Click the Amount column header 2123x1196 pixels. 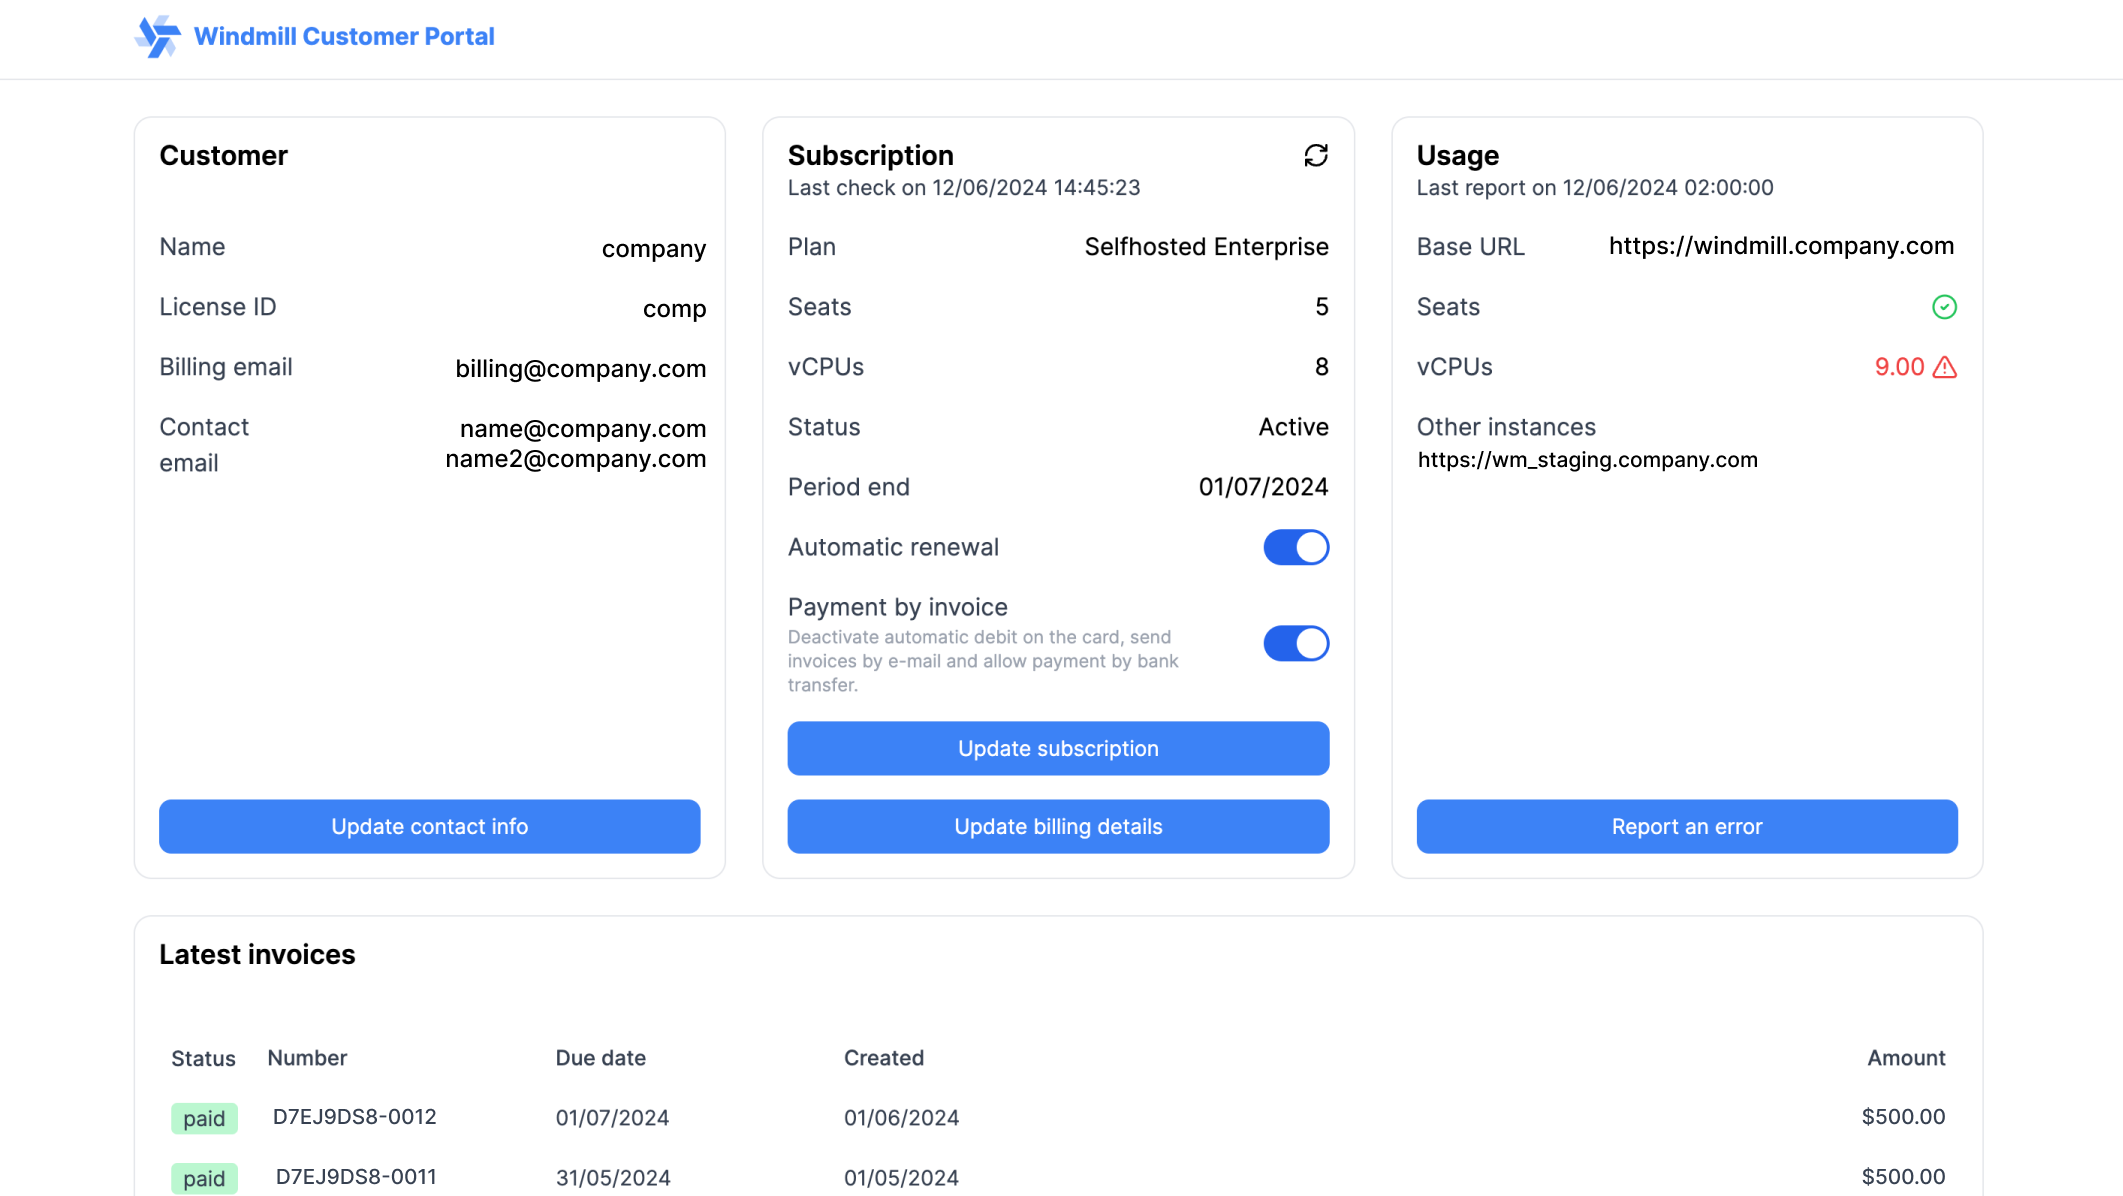1905,1058
